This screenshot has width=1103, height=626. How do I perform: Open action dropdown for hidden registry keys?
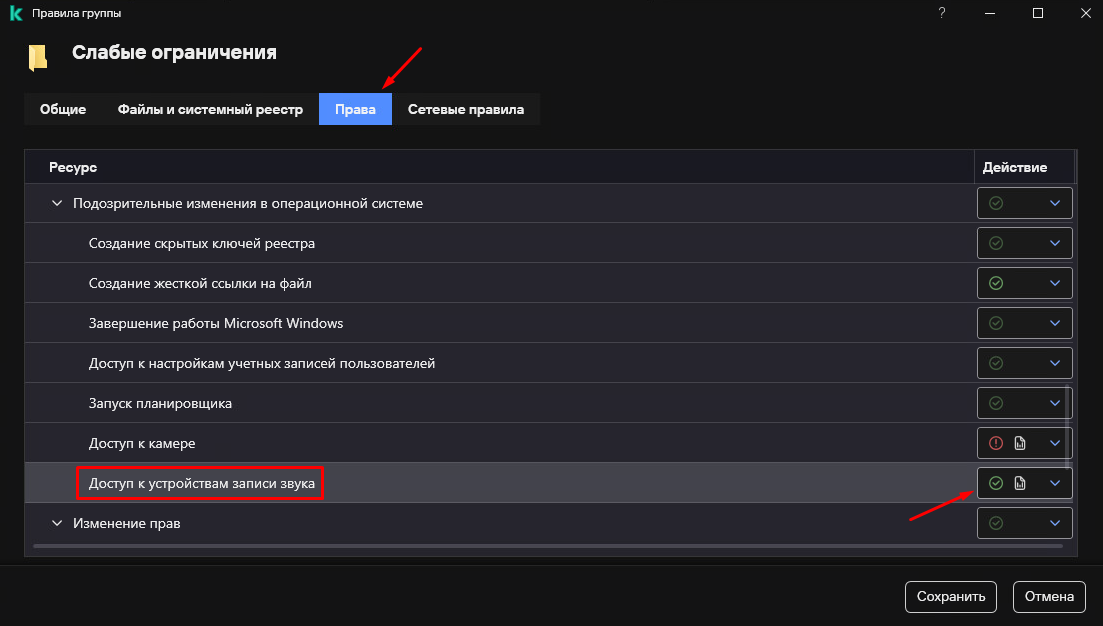[1054, 243]
